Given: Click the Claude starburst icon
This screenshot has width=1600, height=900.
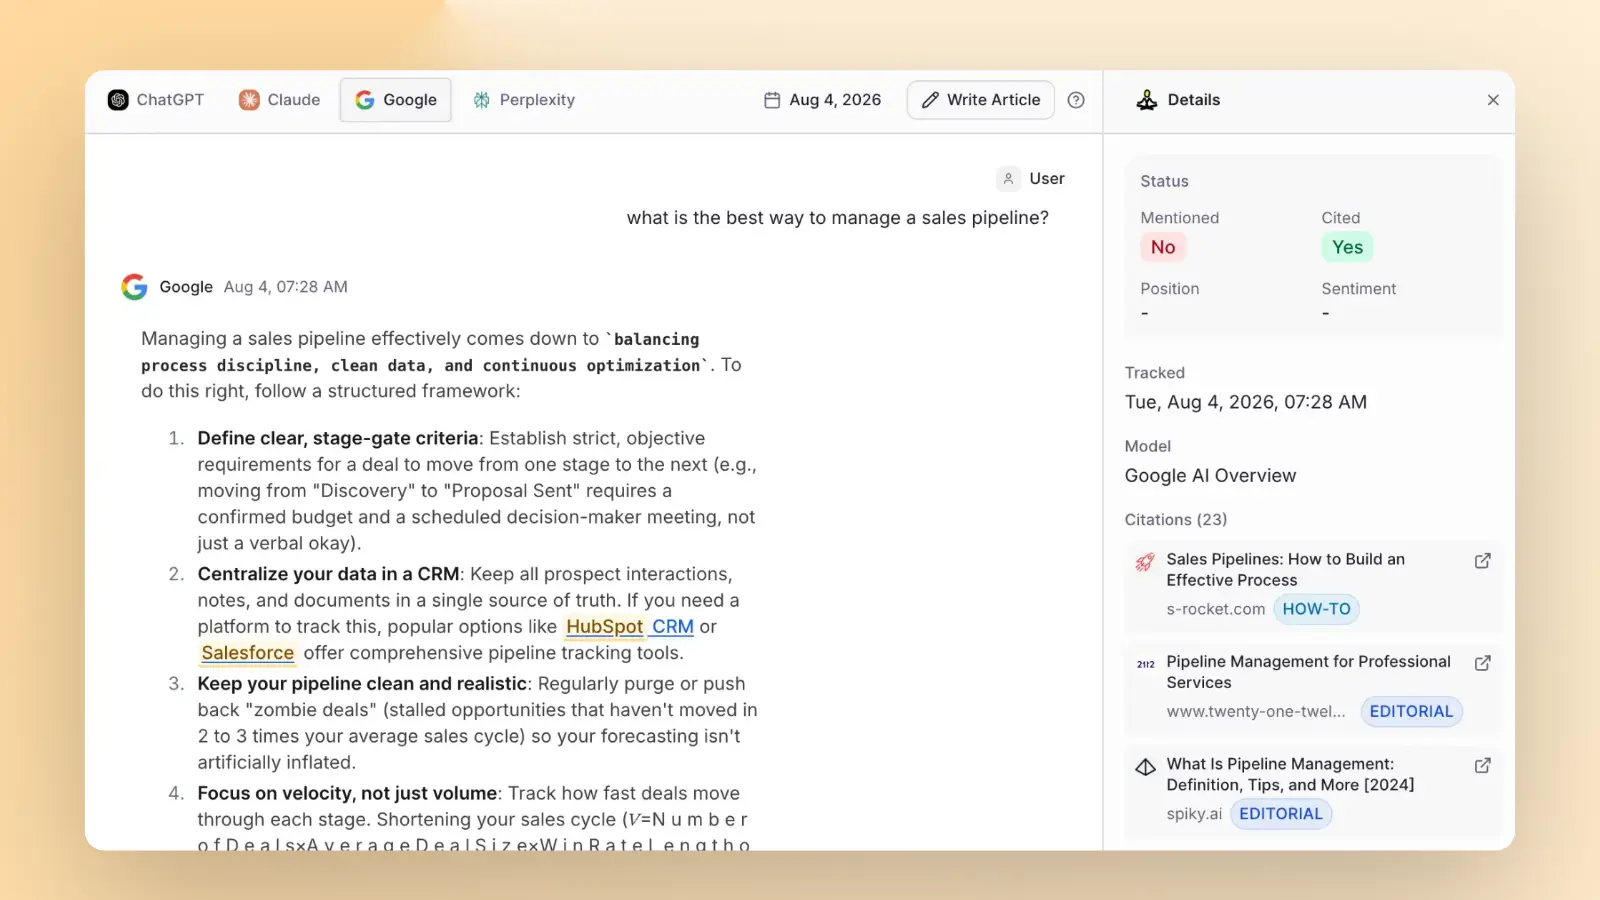Looking at the screenshot, I should click(x=249, y=100).
